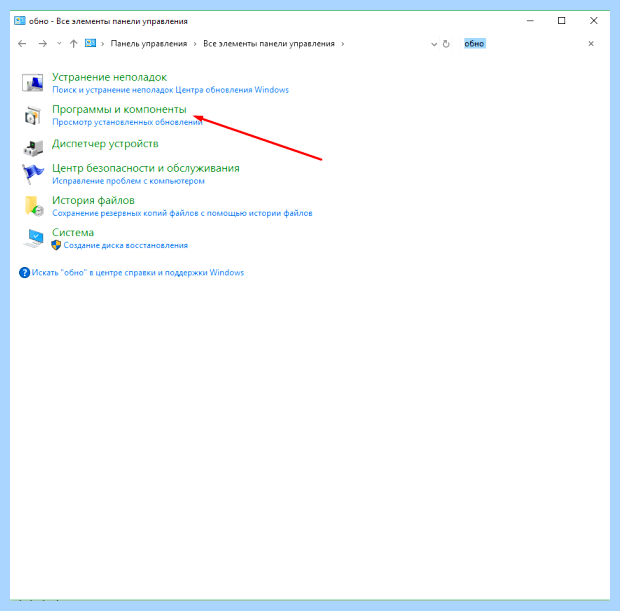620x611 pixels.
Task: Open Сохранение резервных копий файлов link
Action: coord(182,213)
